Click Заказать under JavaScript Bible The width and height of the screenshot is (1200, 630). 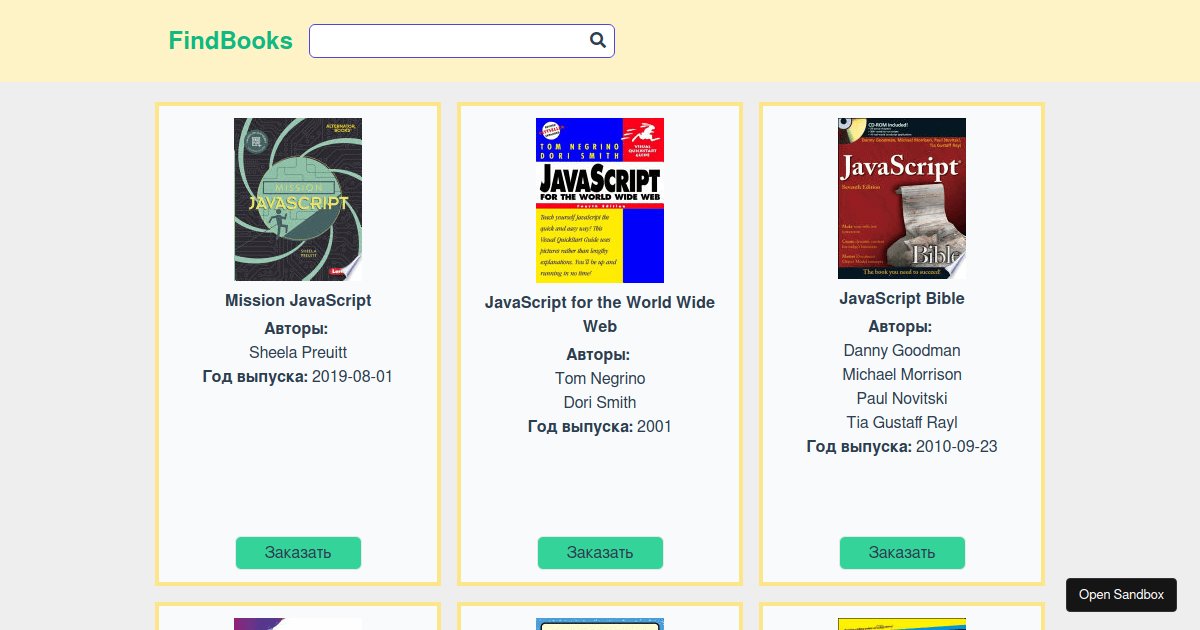pos(902,552)
